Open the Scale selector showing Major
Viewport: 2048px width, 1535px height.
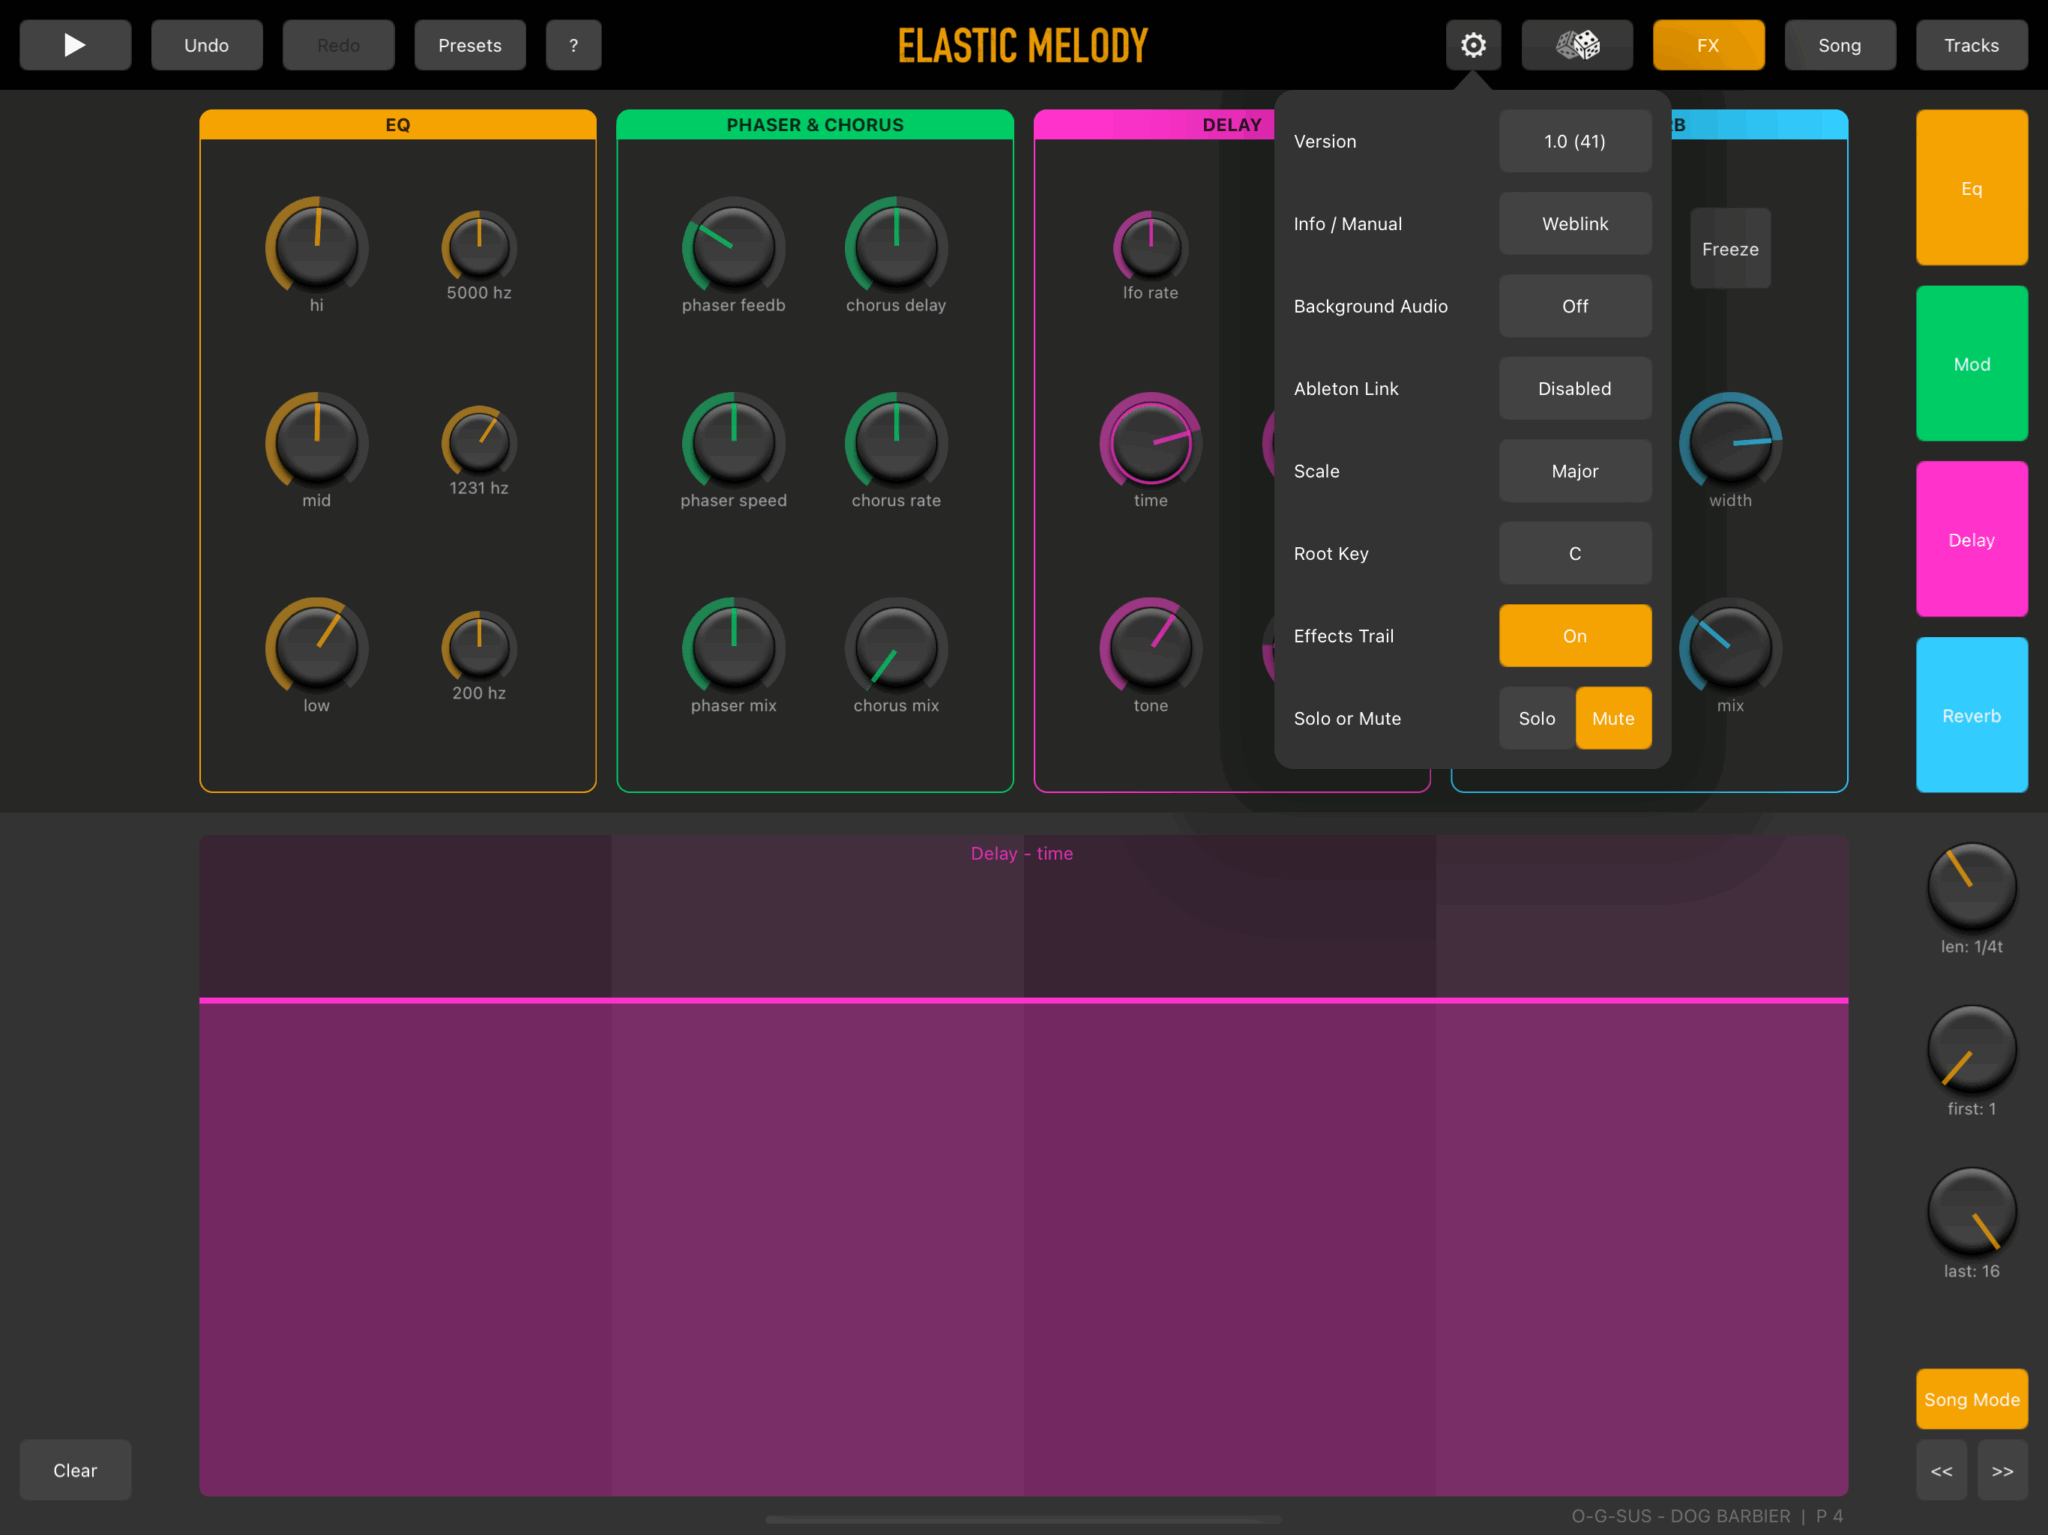[x=1574, y=471]
